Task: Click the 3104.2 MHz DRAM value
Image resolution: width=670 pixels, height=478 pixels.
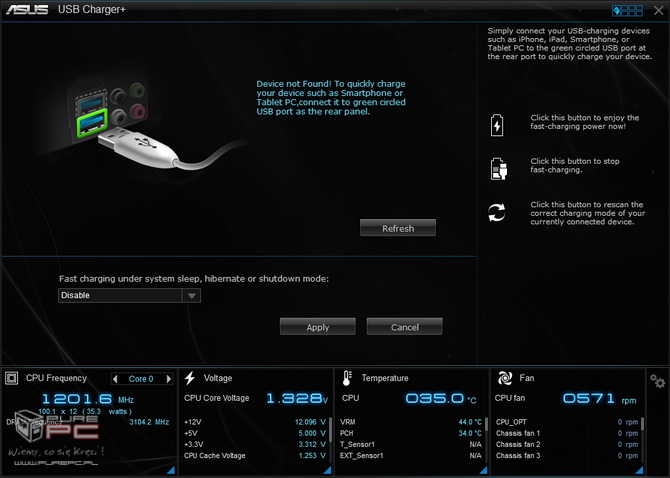Action: coord(149,422)
